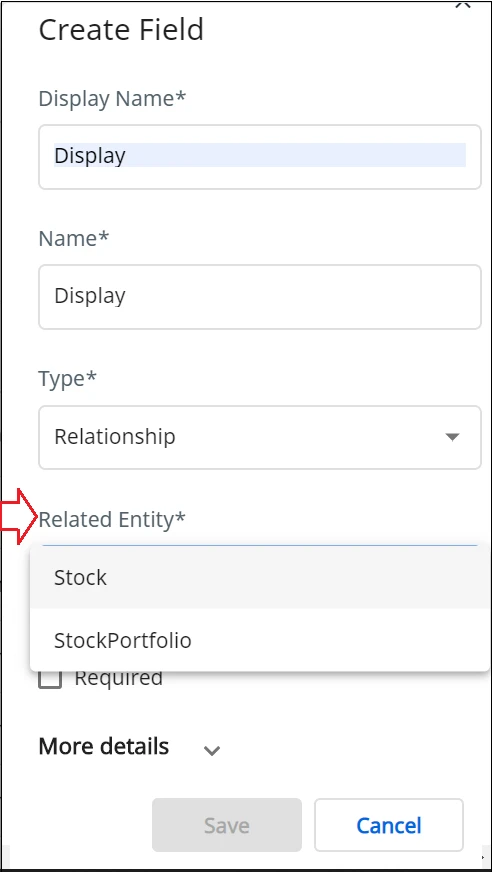Screen dimensions: 492x872
Task: Click the red arrow annotation
Action: click(x=19, y=517)
